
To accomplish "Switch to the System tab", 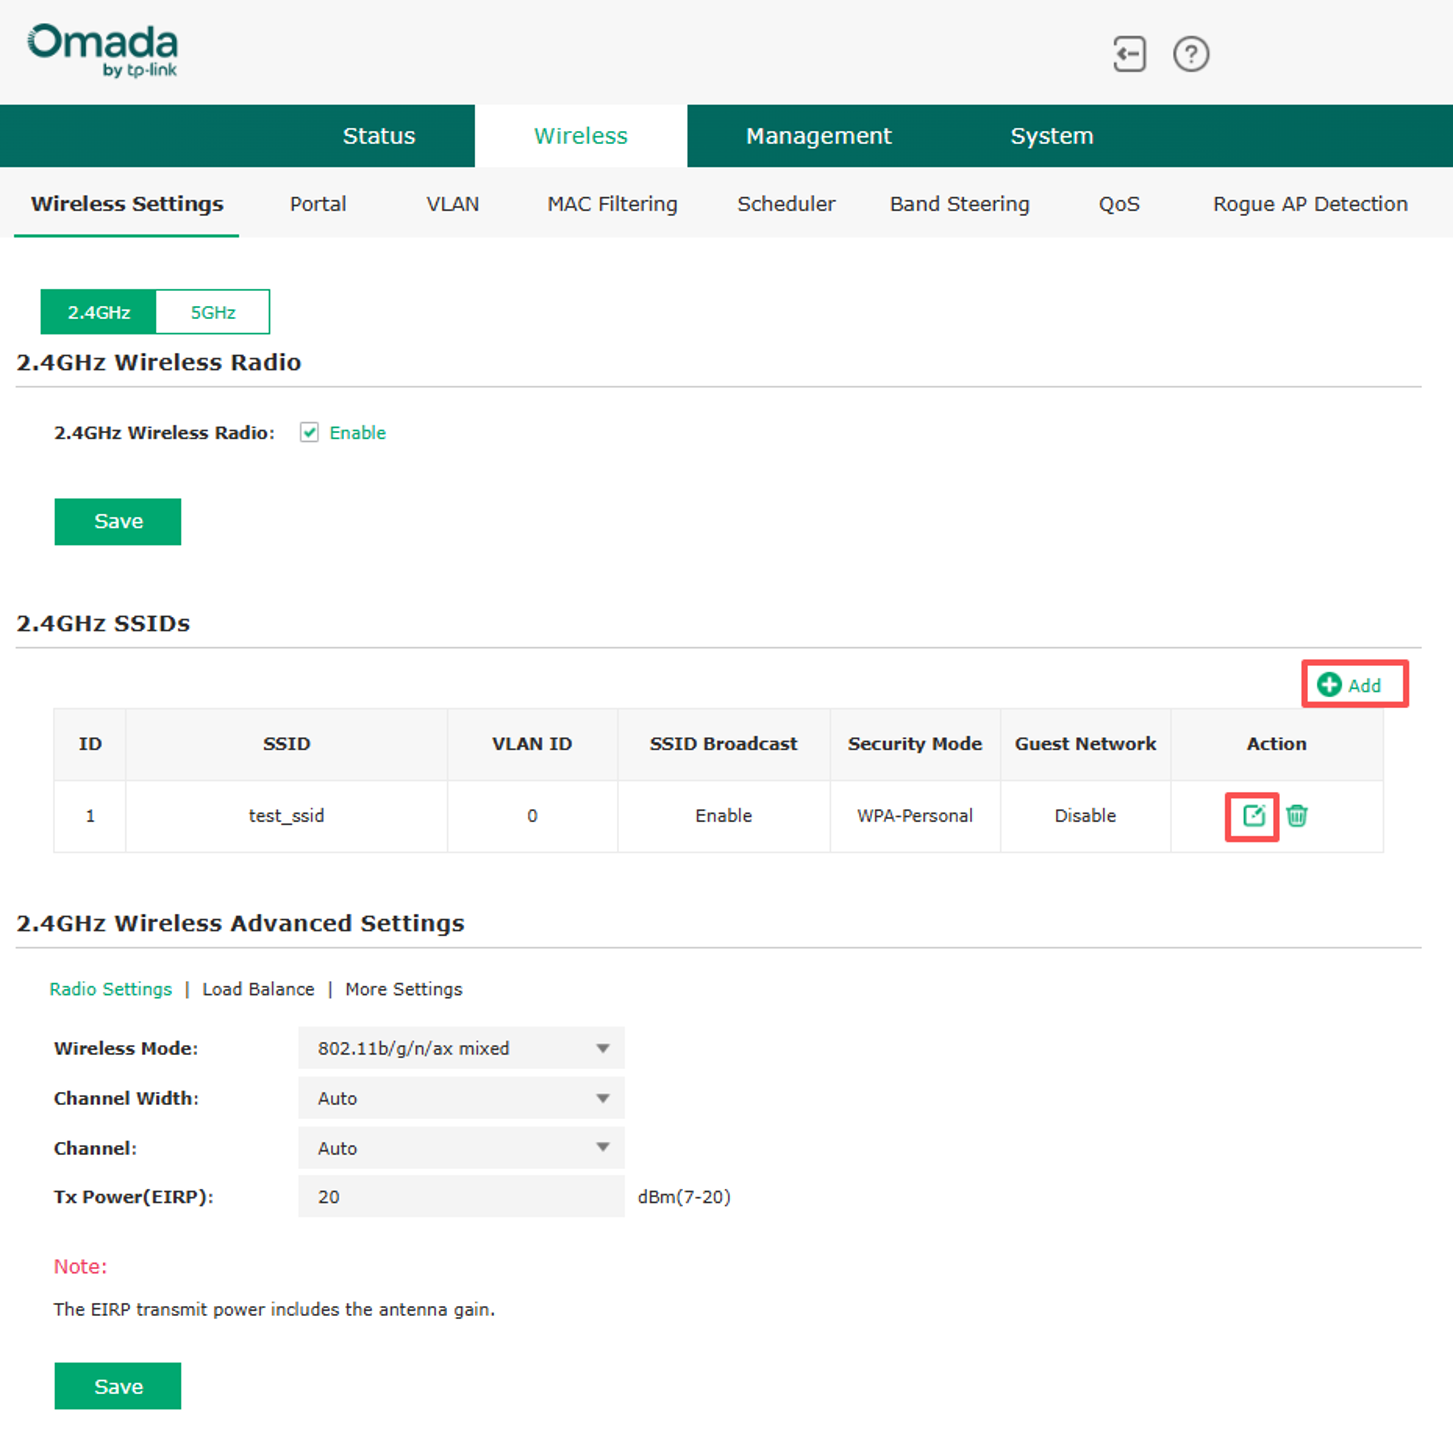I will coord(1052,136).
